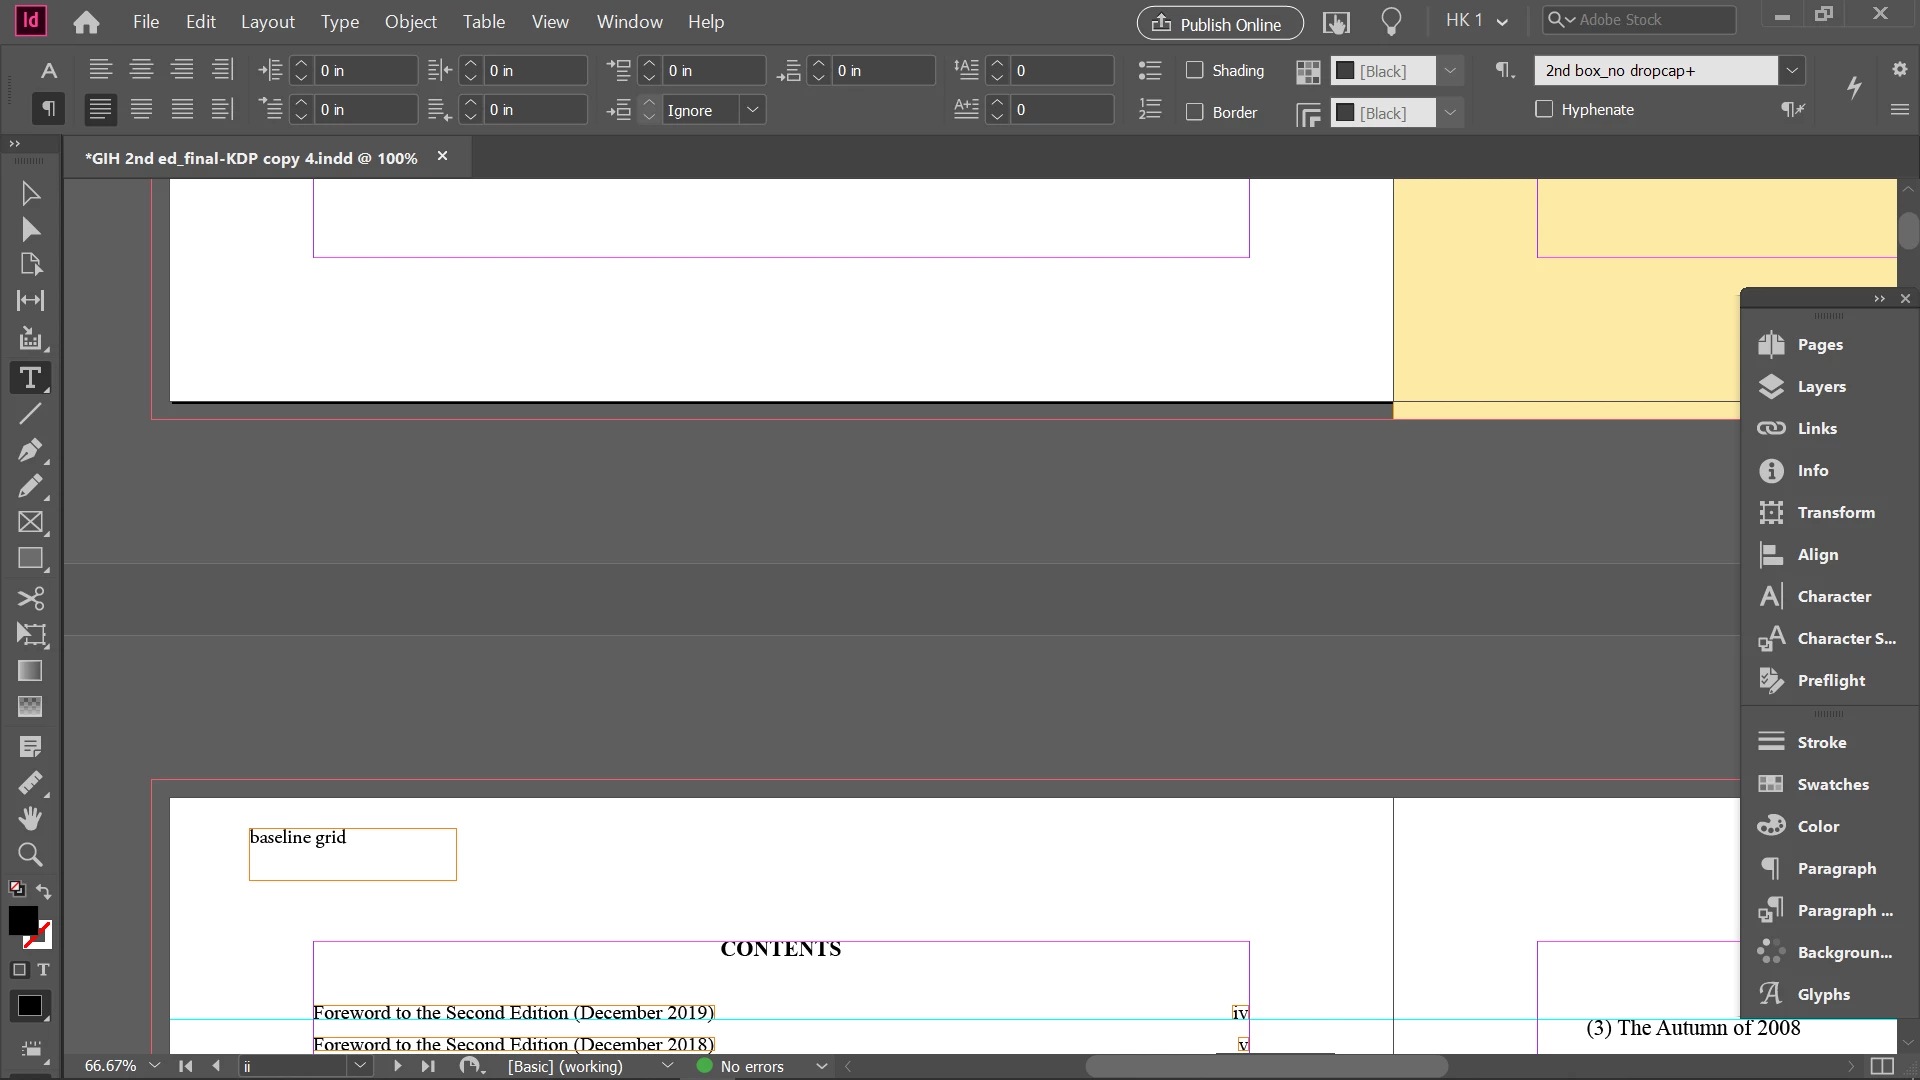Viewport: 1920px width, 1080px height.
Task: Click the Publish Online button
Action: coord(1219,23)
